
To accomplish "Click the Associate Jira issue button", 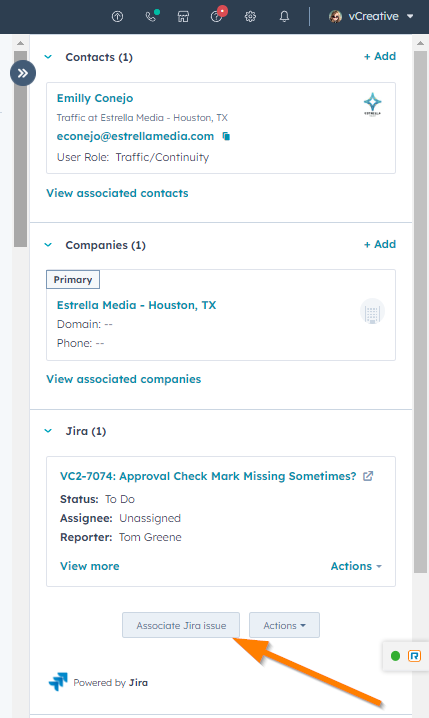I will pos(181,625).
